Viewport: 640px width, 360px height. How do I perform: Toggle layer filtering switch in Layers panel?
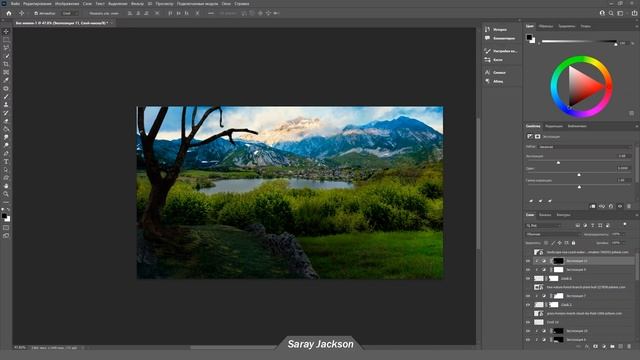click(625, 224)
